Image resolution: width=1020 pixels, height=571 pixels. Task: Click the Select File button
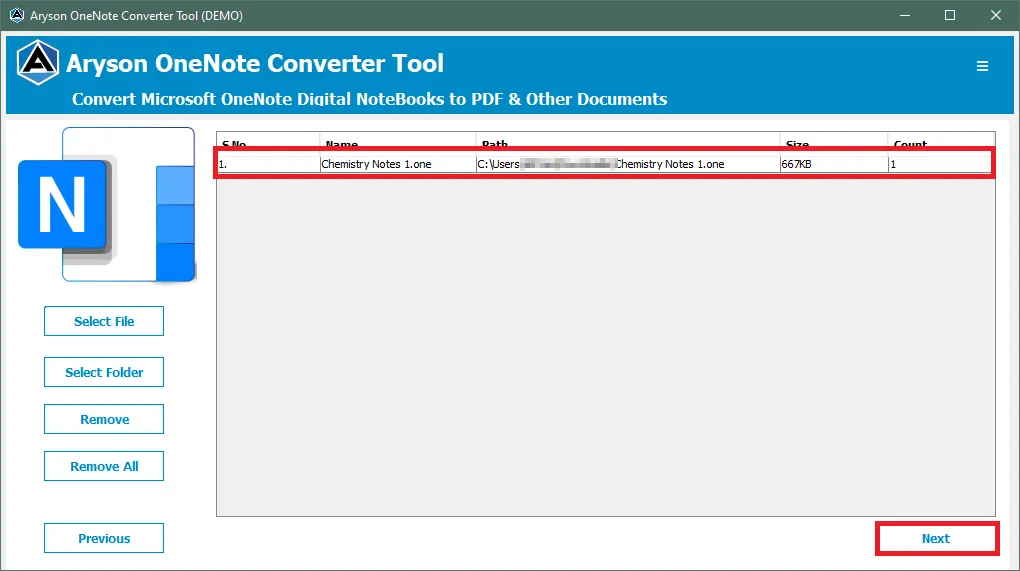point(104,321)
